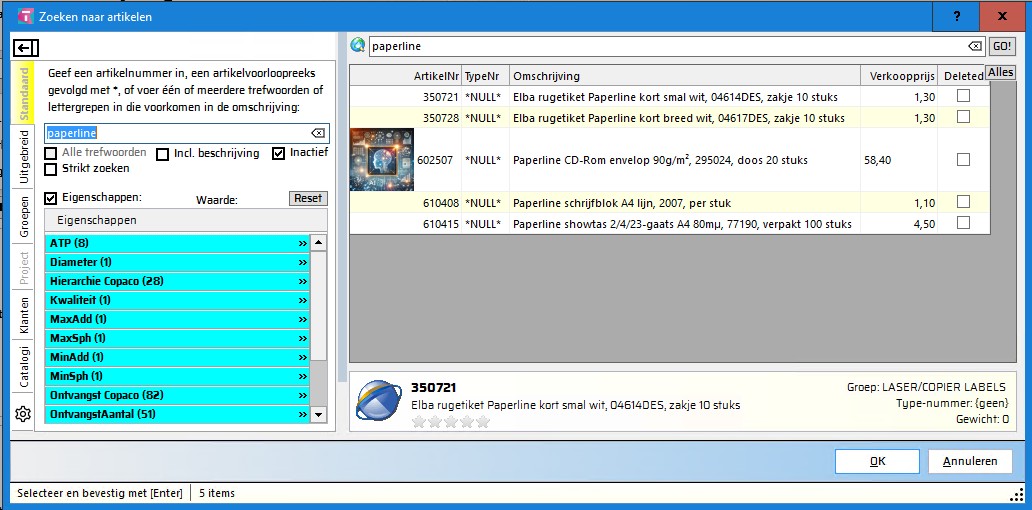
Task: Select row Paperline schrijfblok A4 lijn
Action: coord(670,202)
